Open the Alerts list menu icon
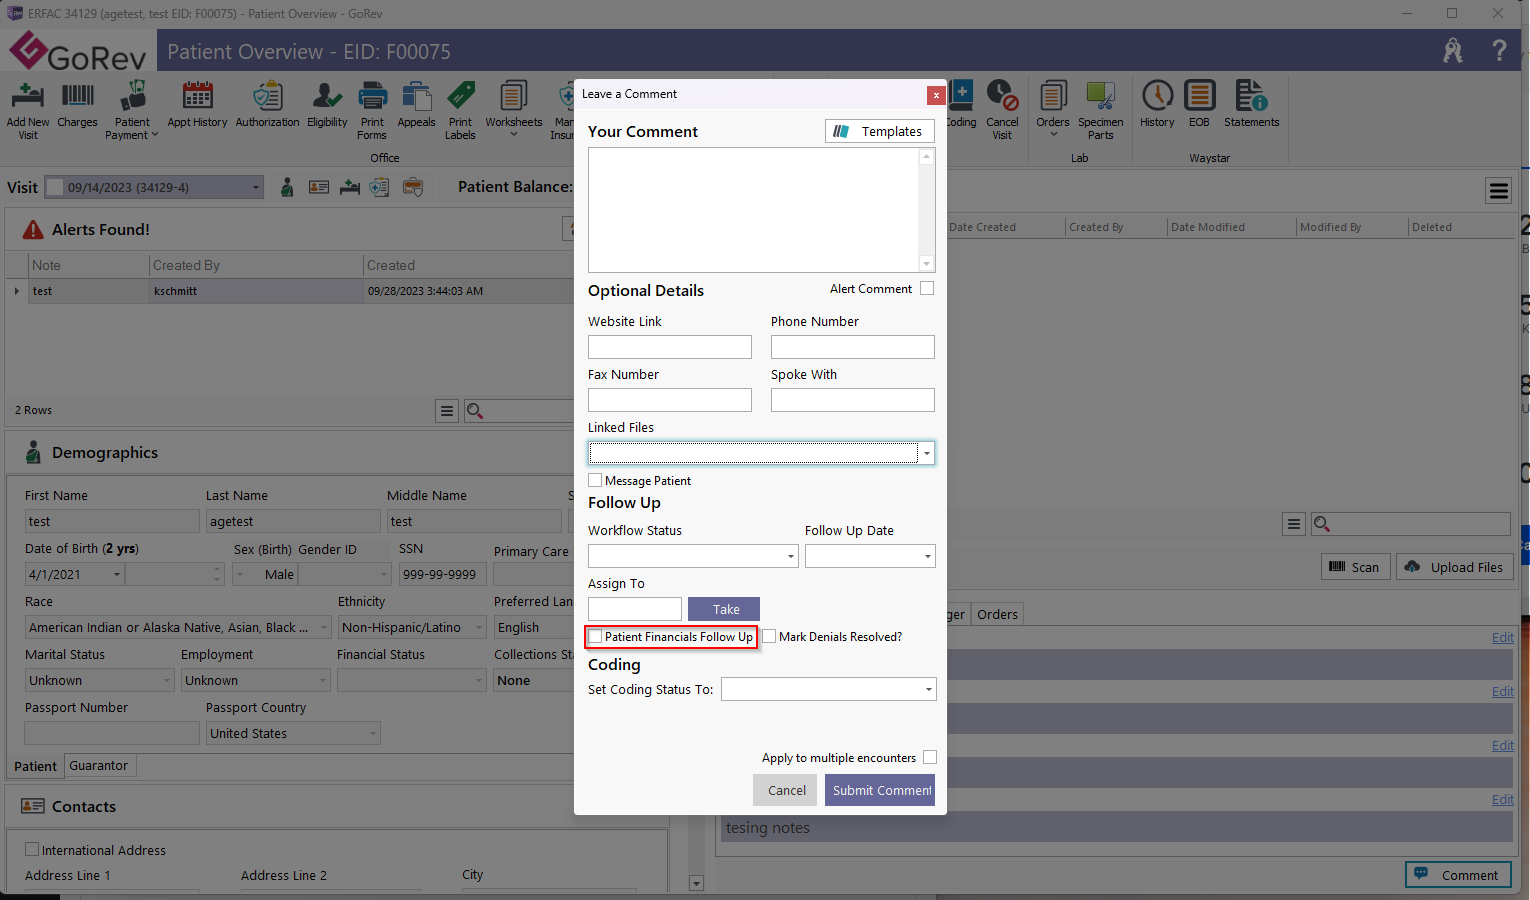The width and height of the screenshot is (1530, 900). [447, 411]
